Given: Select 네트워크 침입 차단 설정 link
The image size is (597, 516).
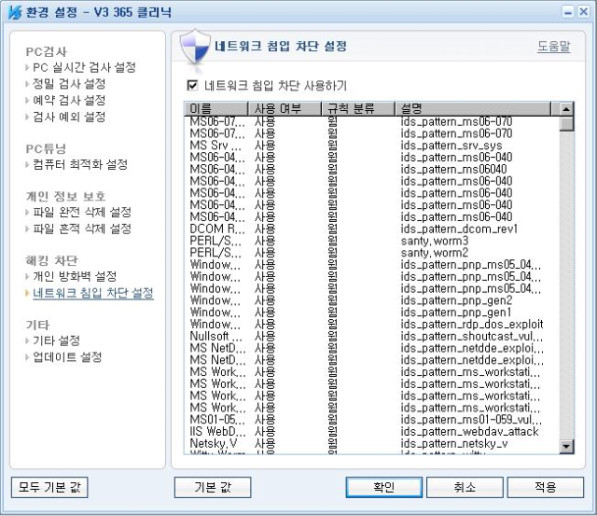Looking at the screenshot, I should click(x=93, y=293).
